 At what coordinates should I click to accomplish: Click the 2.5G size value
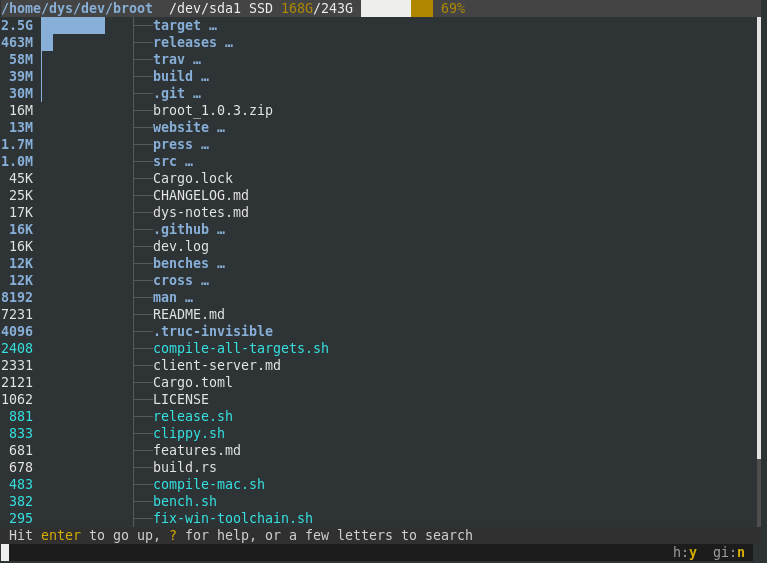(17, 25)
